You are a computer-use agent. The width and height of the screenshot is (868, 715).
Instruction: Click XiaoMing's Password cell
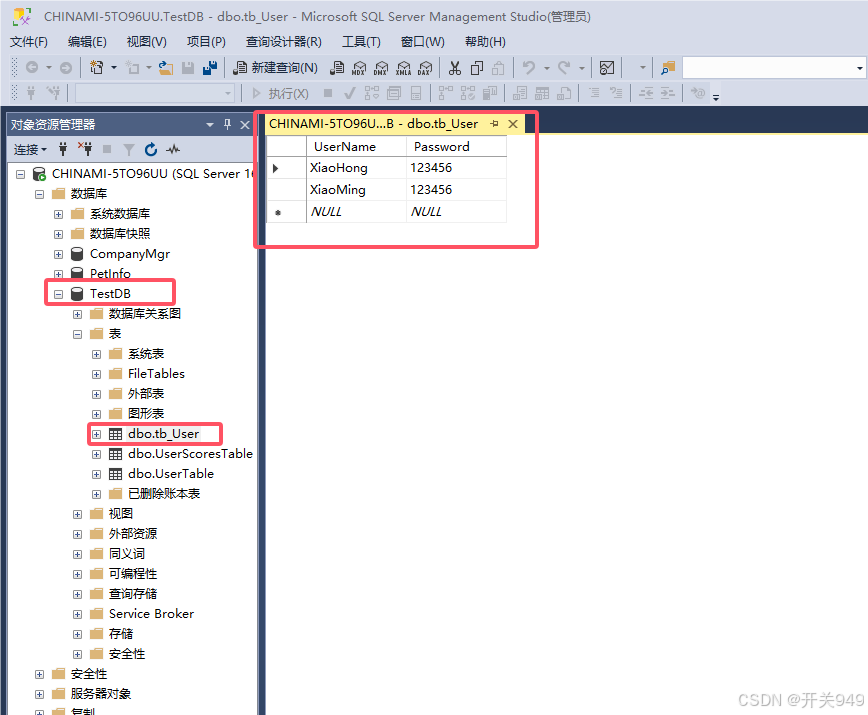pos(456,190)
